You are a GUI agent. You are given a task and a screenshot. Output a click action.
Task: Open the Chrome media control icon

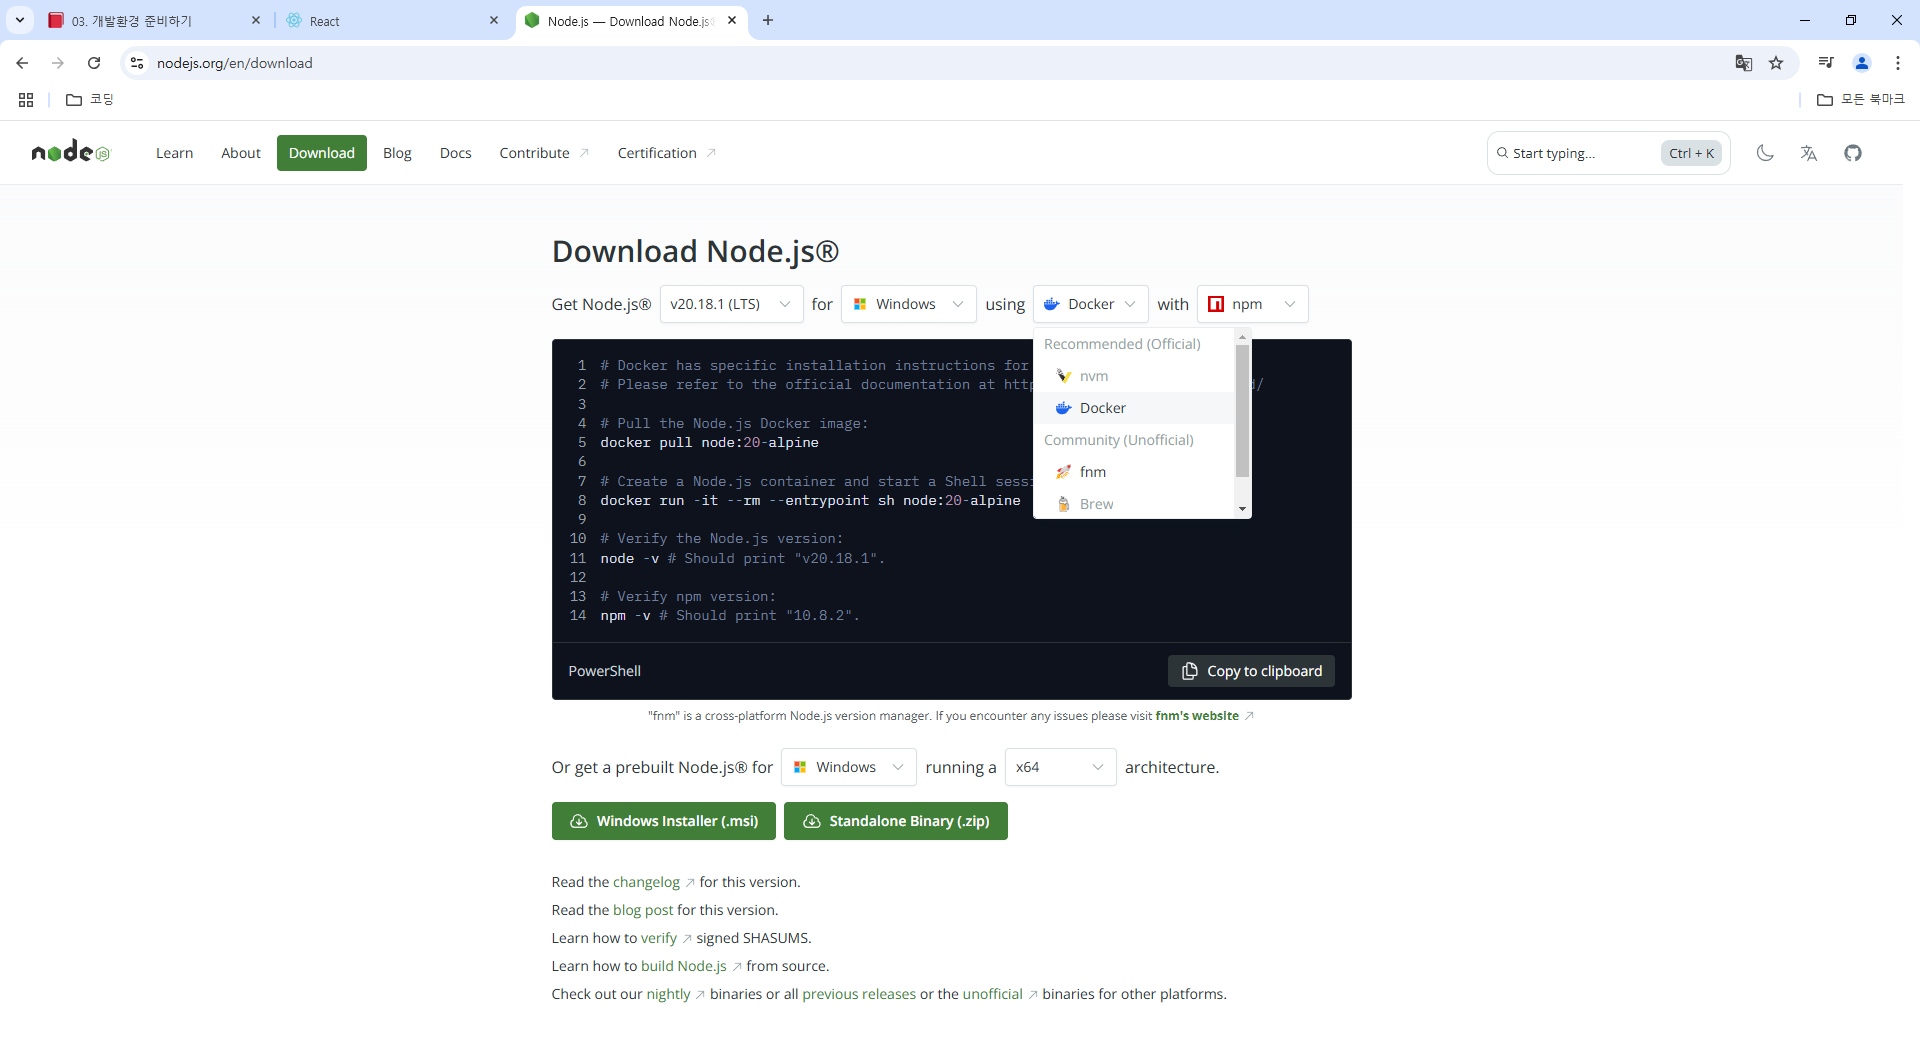click(1826, 63)
